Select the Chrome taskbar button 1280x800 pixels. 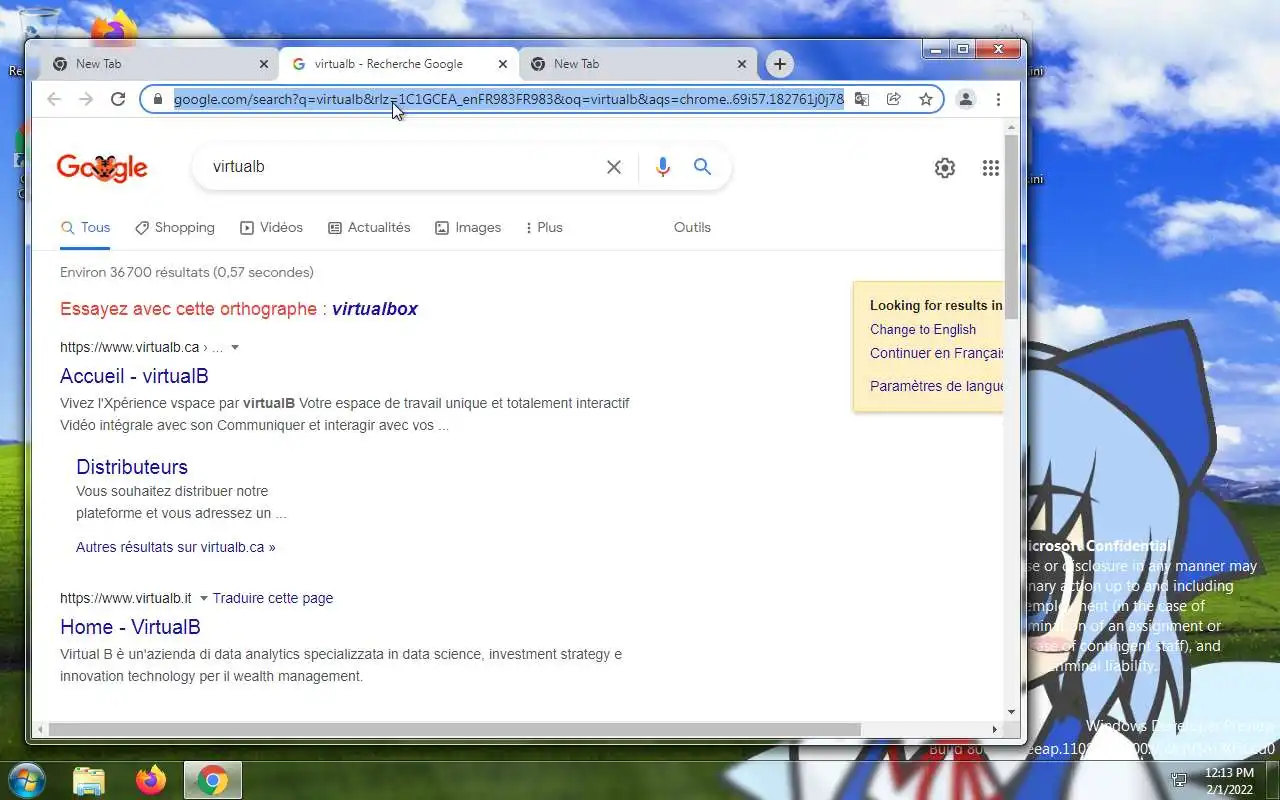pos(213,780)
